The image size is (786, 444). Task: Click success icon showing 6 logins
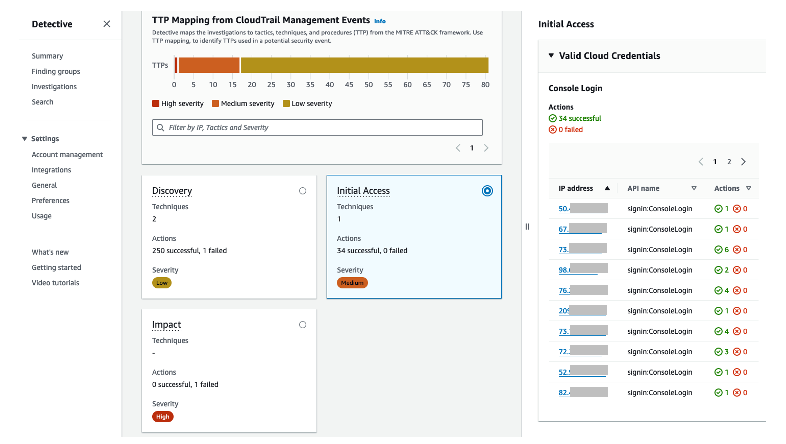(x=718, y=250)
